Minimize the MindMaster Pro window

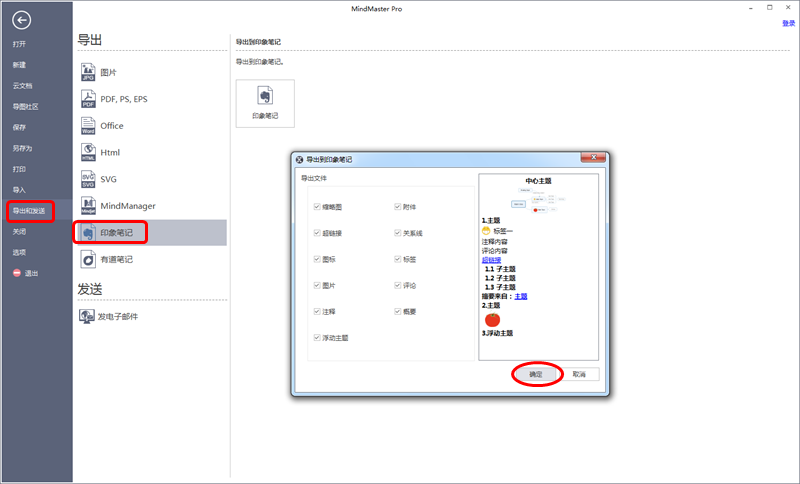751,8
